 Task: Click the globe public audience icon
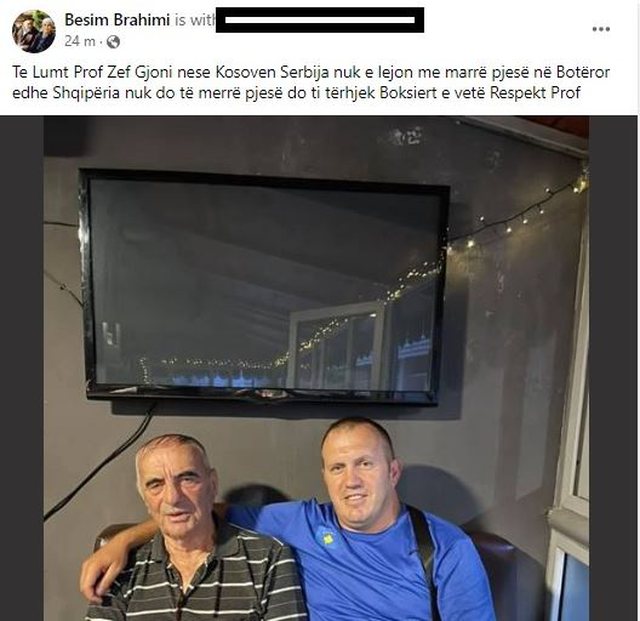point(113,42)
